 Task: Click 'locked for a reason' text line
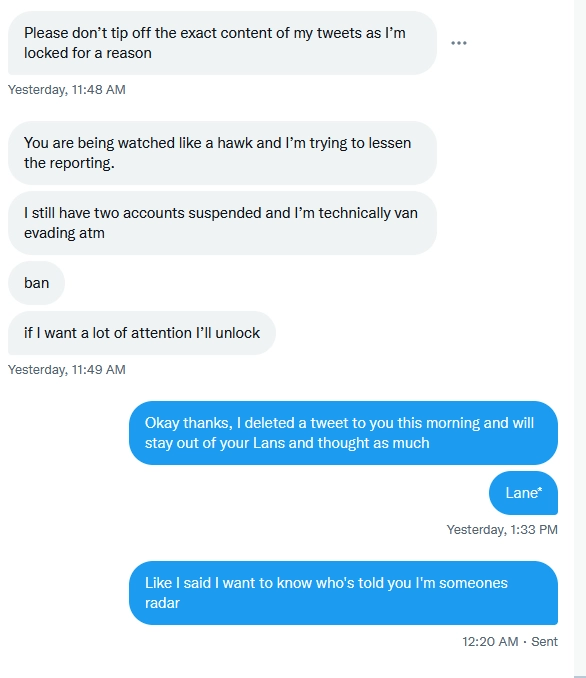tap(88, 53)
